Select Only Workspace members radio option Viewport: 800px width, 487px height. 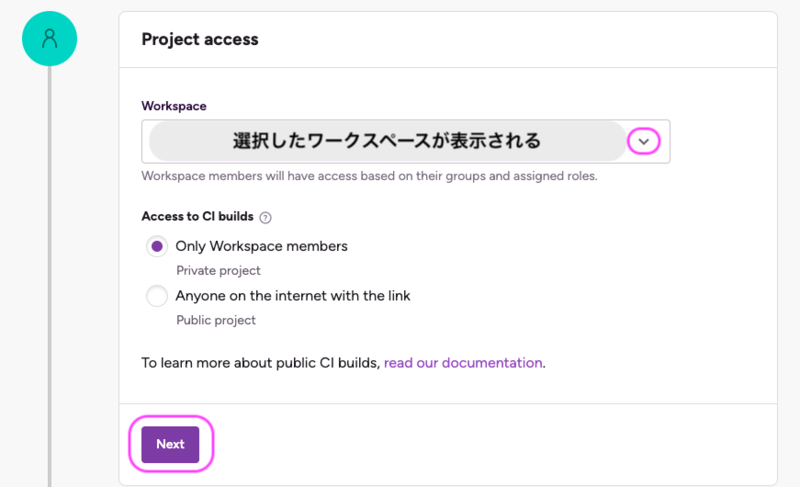coord(157,246)
